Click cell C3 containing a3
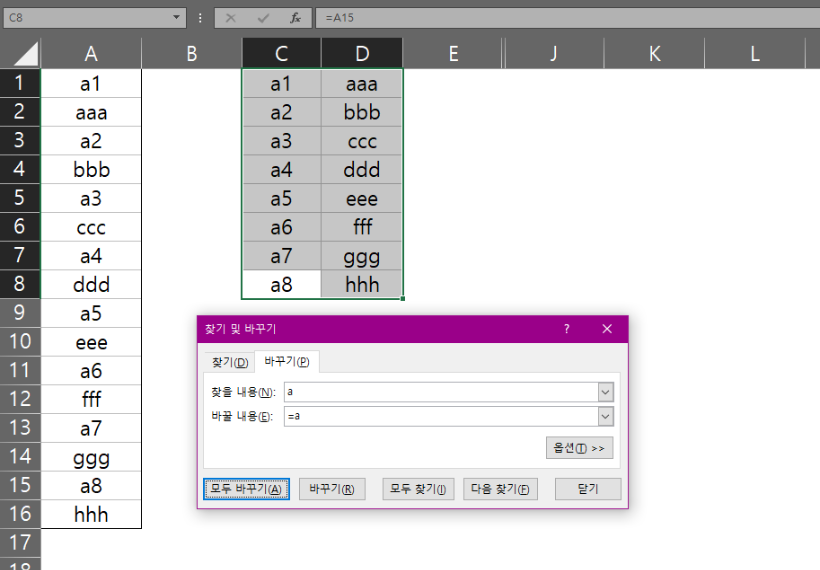 click(281, 141)
